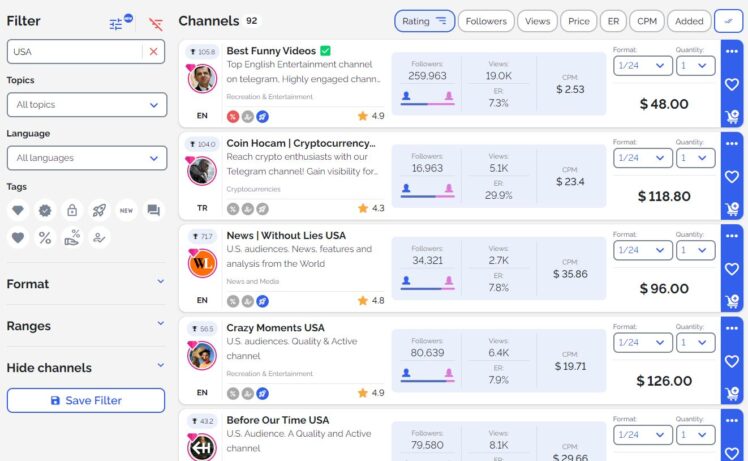The height and width of the screenshot is (461, 748).
Task: Open more options for Coin Hocam
Action: [x=732, y=143]
